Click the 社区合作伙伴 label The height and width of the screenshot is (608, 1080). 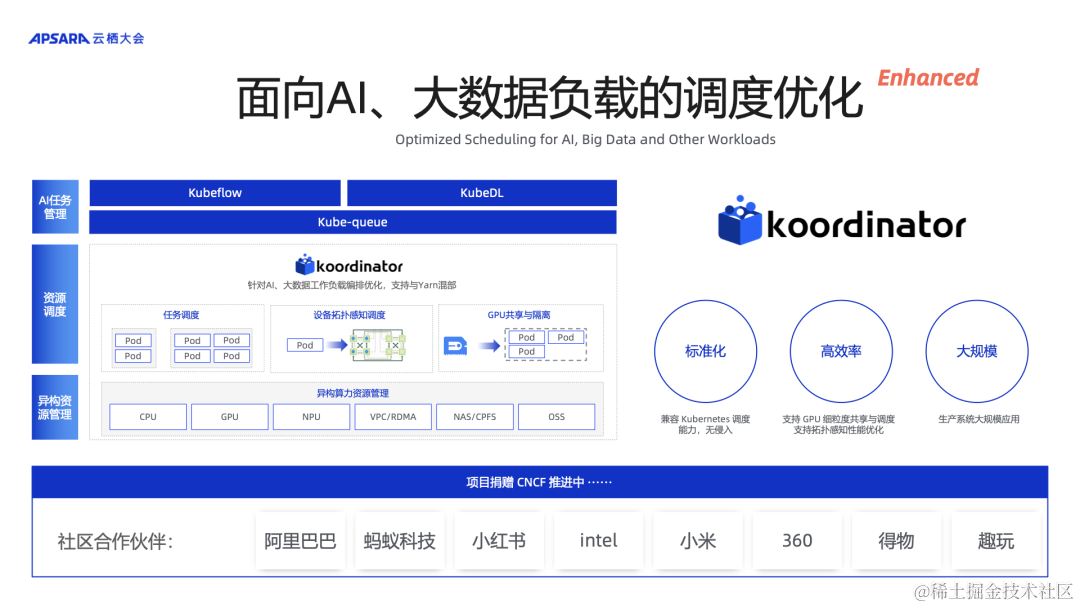click(115, 541)
